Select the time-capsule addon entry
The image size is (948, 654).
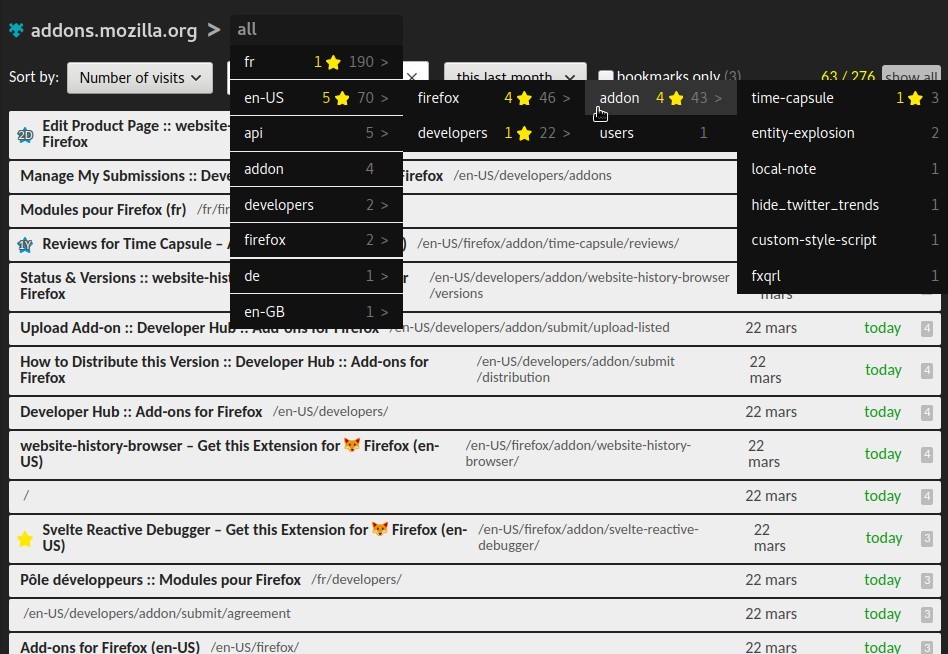point(842,98)
